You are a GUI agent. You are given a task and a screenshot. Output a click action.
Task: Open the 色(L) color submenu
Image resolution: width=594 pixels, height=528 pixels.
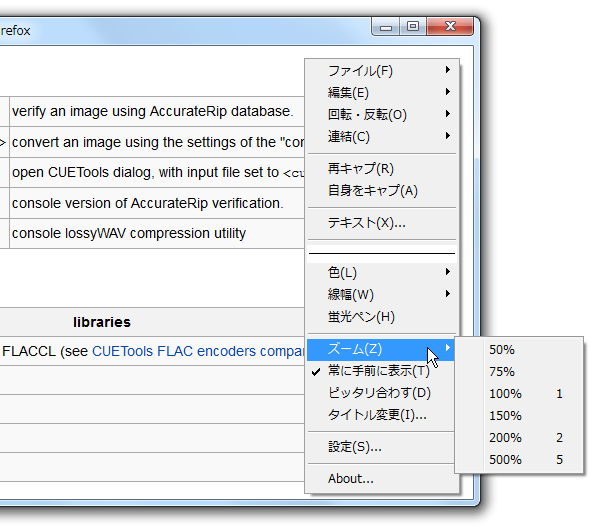click(382, 272)
